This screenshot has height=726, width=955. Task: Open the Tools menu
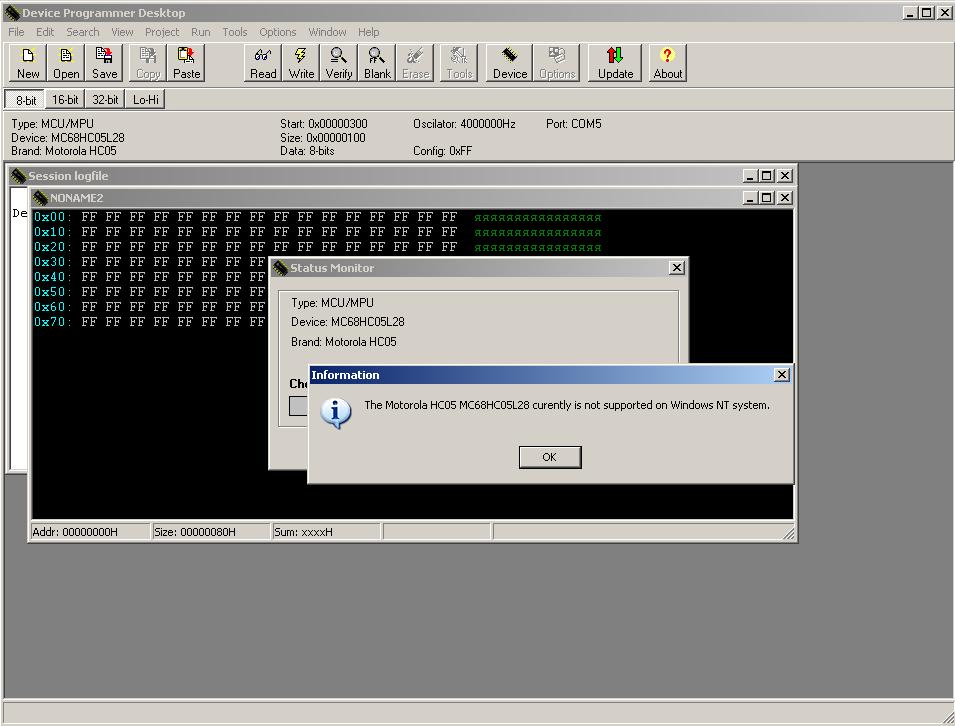pos(234,32)
